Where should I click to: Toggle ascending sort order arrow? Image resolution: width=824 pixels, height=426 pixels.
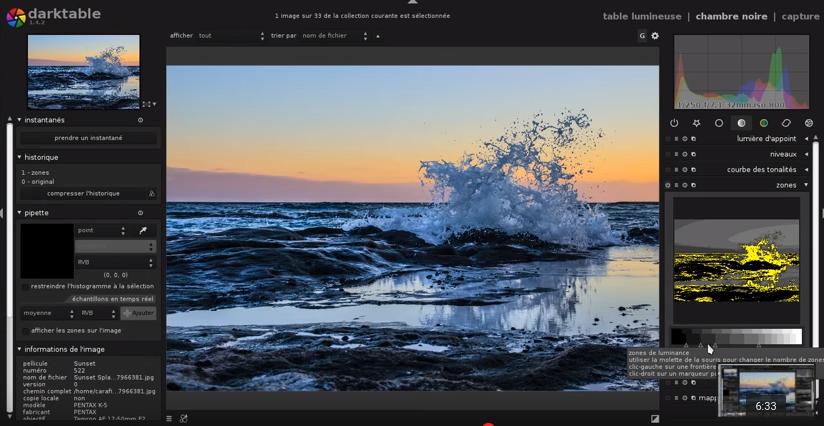tap(378, 36)
